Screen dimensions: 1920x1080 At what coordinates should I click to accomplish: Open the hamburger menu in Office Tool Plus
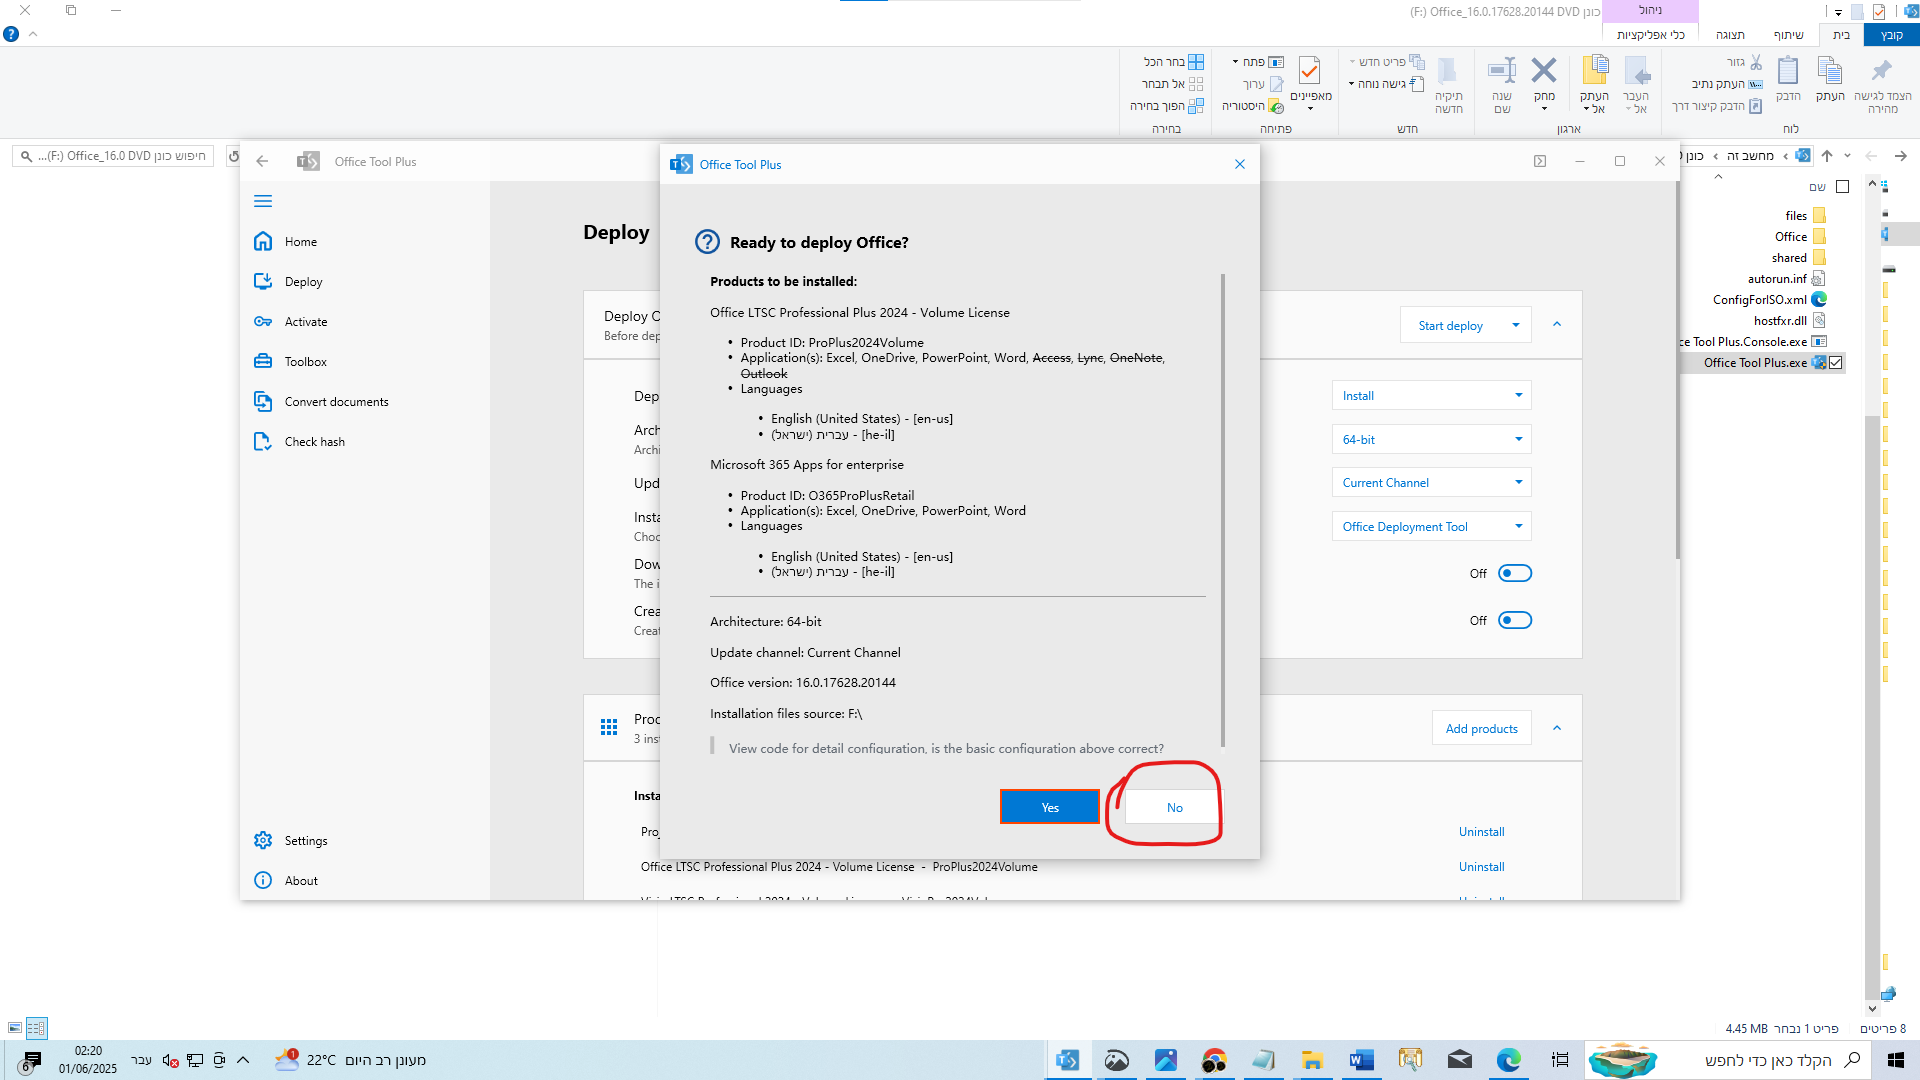[x=263, y=201]
